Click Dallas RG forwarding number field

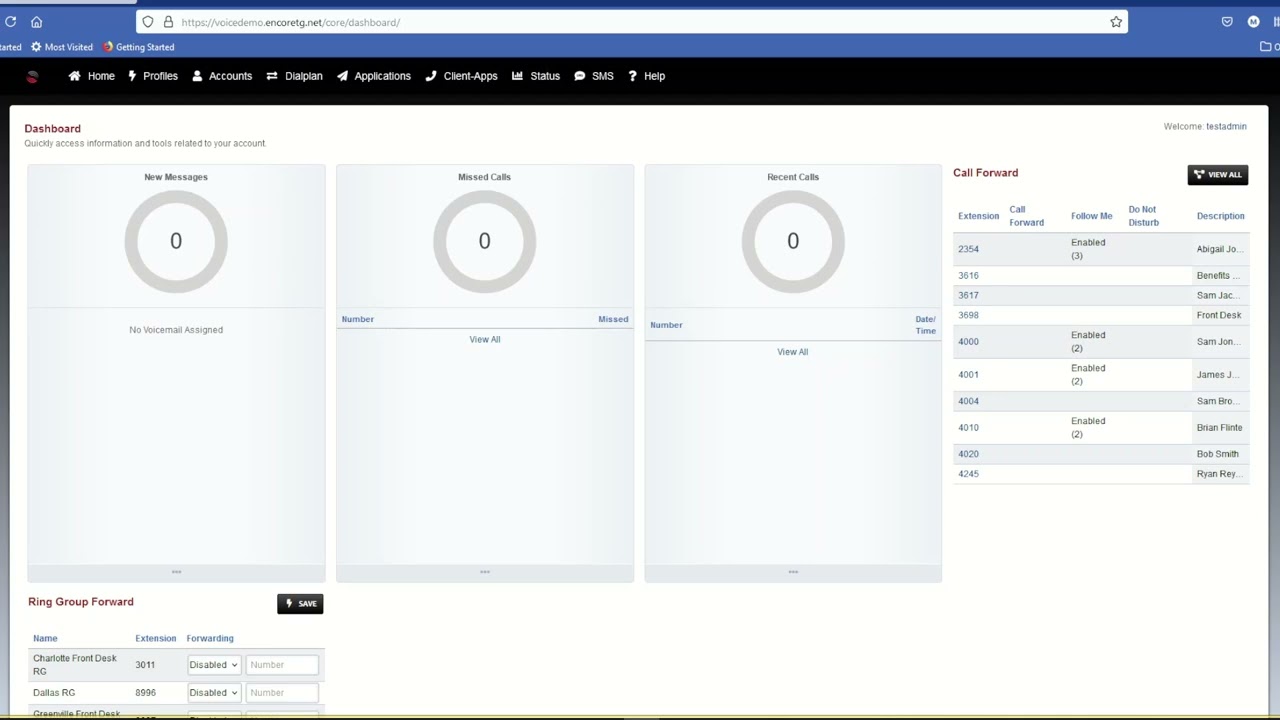(x=282, y=693)
